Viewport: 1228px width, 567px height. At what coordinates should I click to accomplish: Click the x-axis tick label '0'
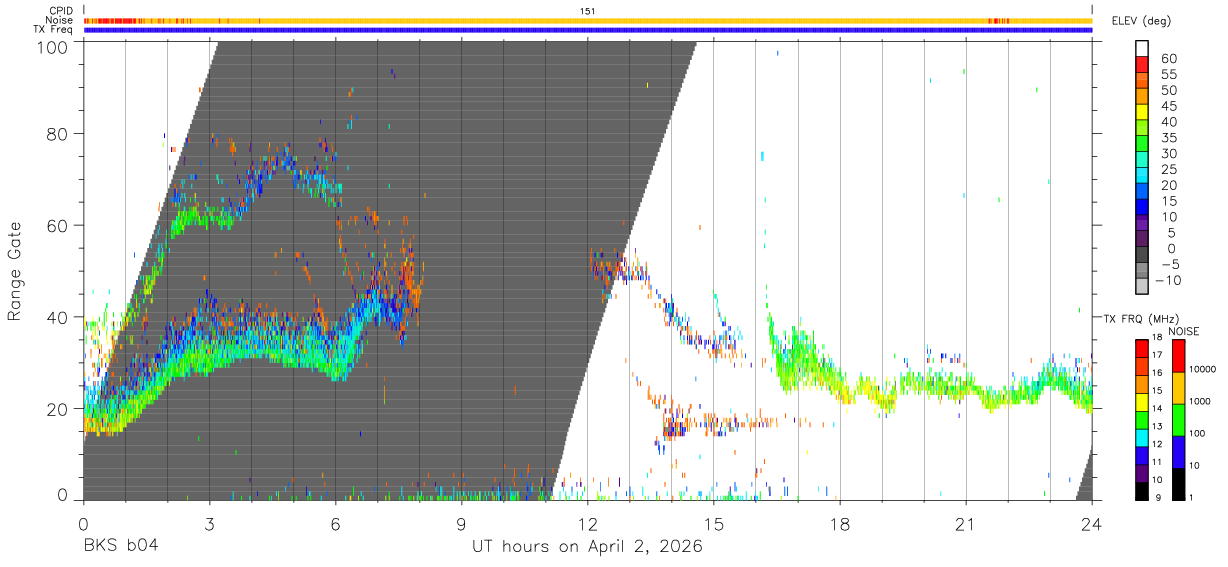point(83,524)
